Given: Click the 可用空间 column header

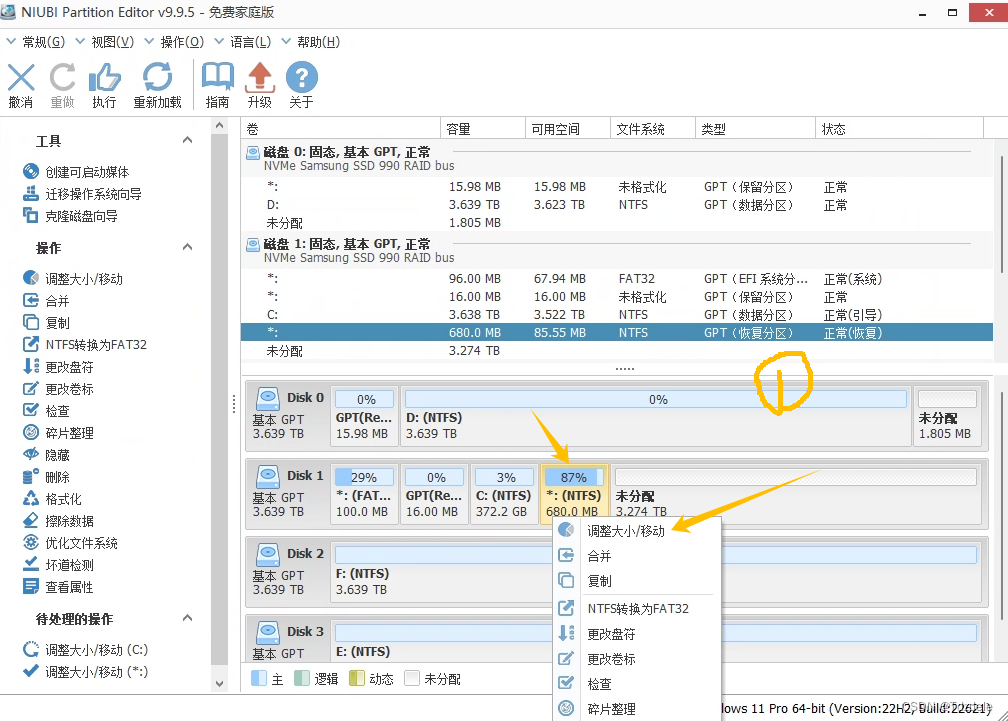Looking at the screenshot, I should (568, 129).
